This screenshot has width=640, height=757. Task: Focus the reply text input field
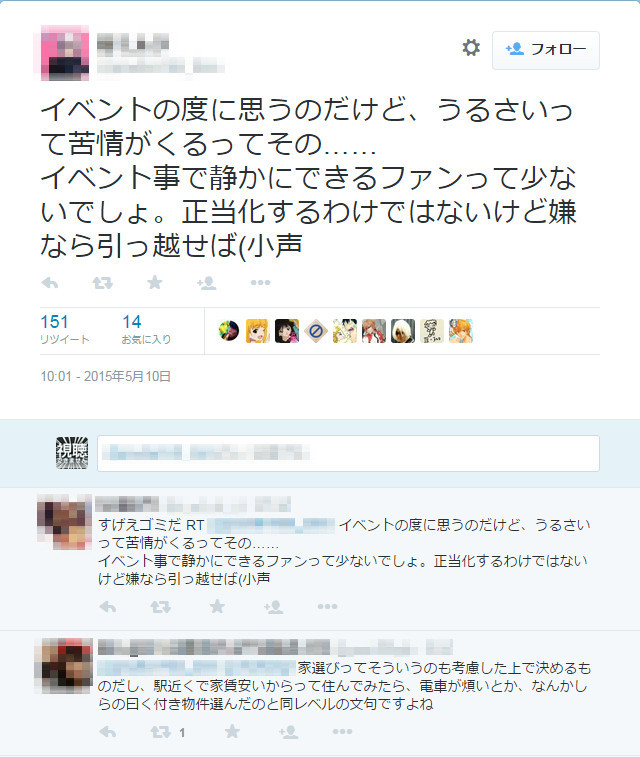(x=348, y=453)
